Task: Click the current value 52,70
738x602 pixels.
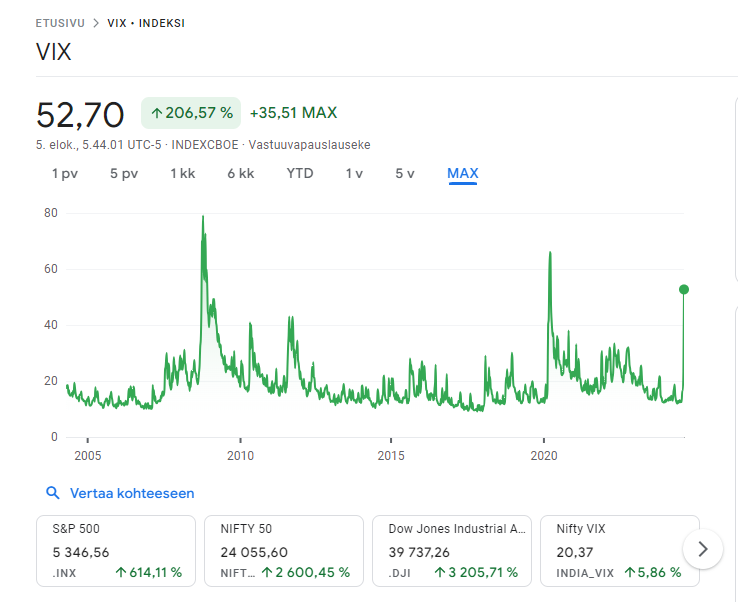Action: pyautogui.click(x=80, y=115)
